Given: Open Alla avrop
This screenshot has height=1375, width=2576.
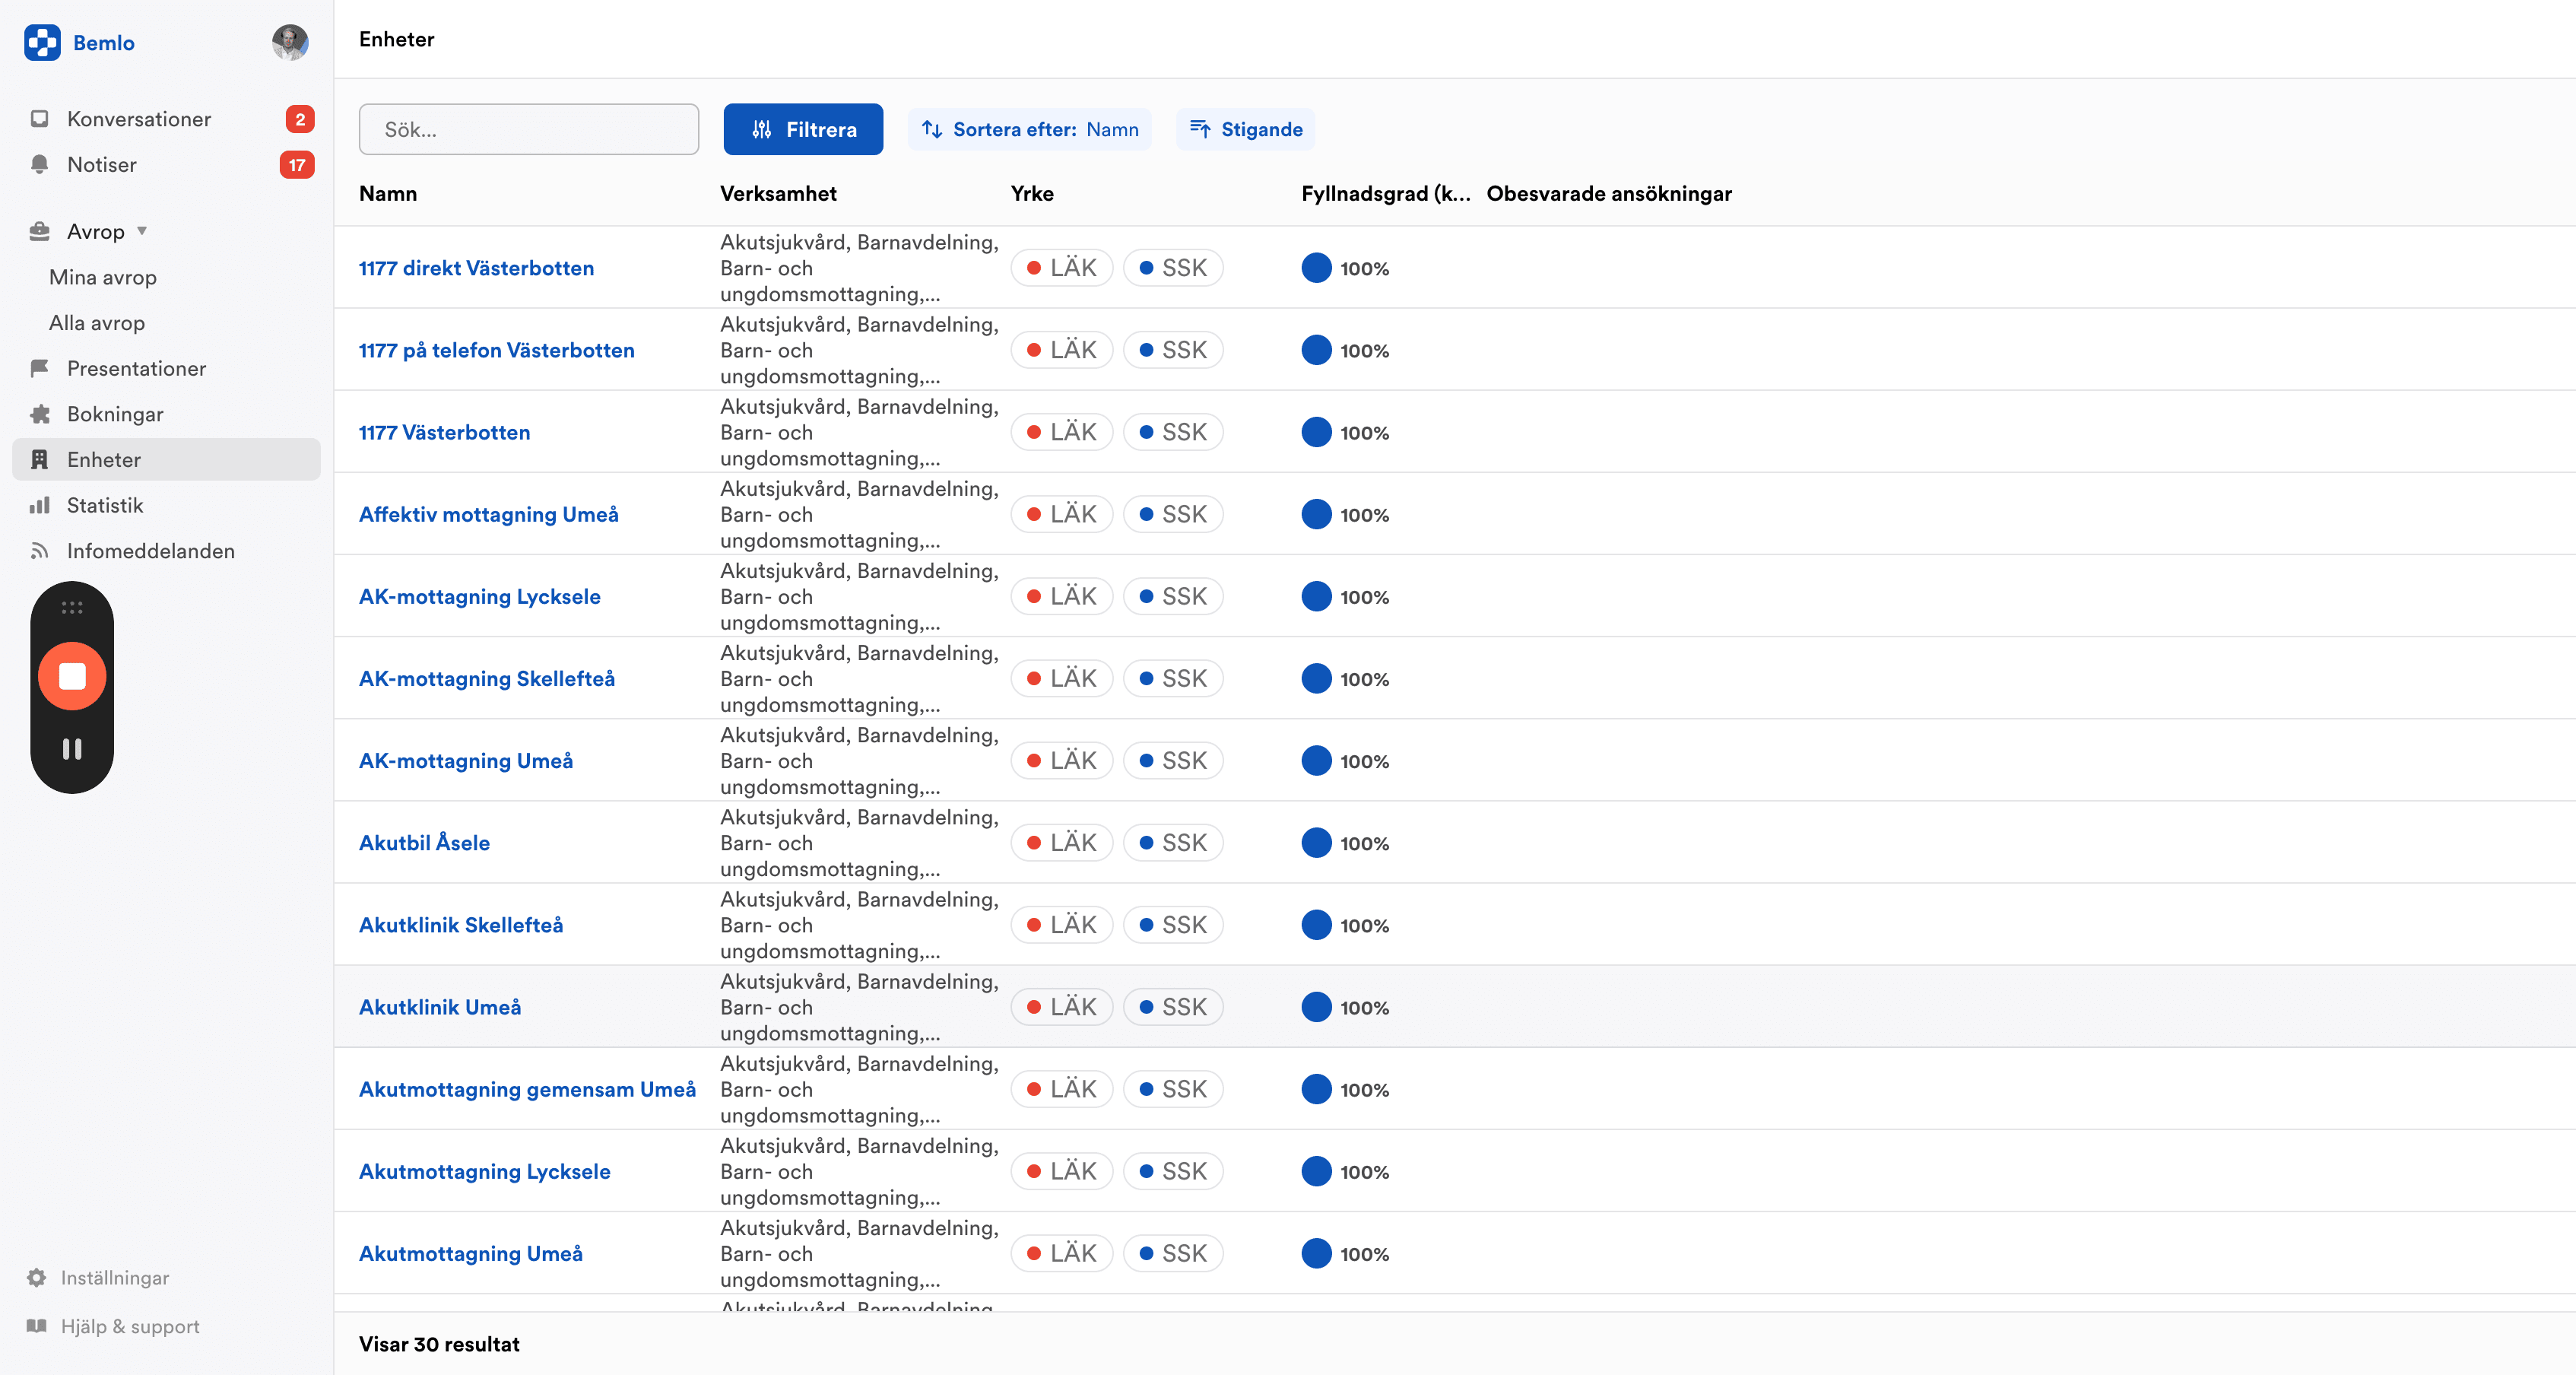Looking at the screenshot, I should (97, 323).
